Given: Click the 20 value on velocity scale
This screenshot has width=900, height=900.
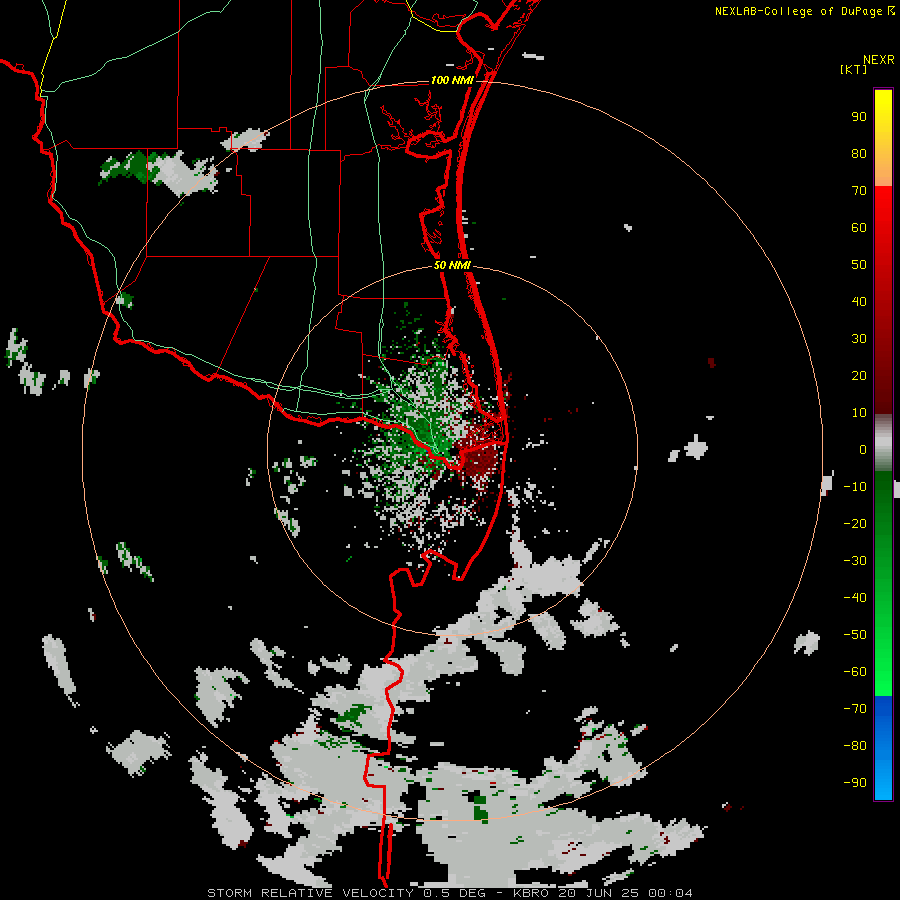Looking at the screenshot, I should coord(859,375).
